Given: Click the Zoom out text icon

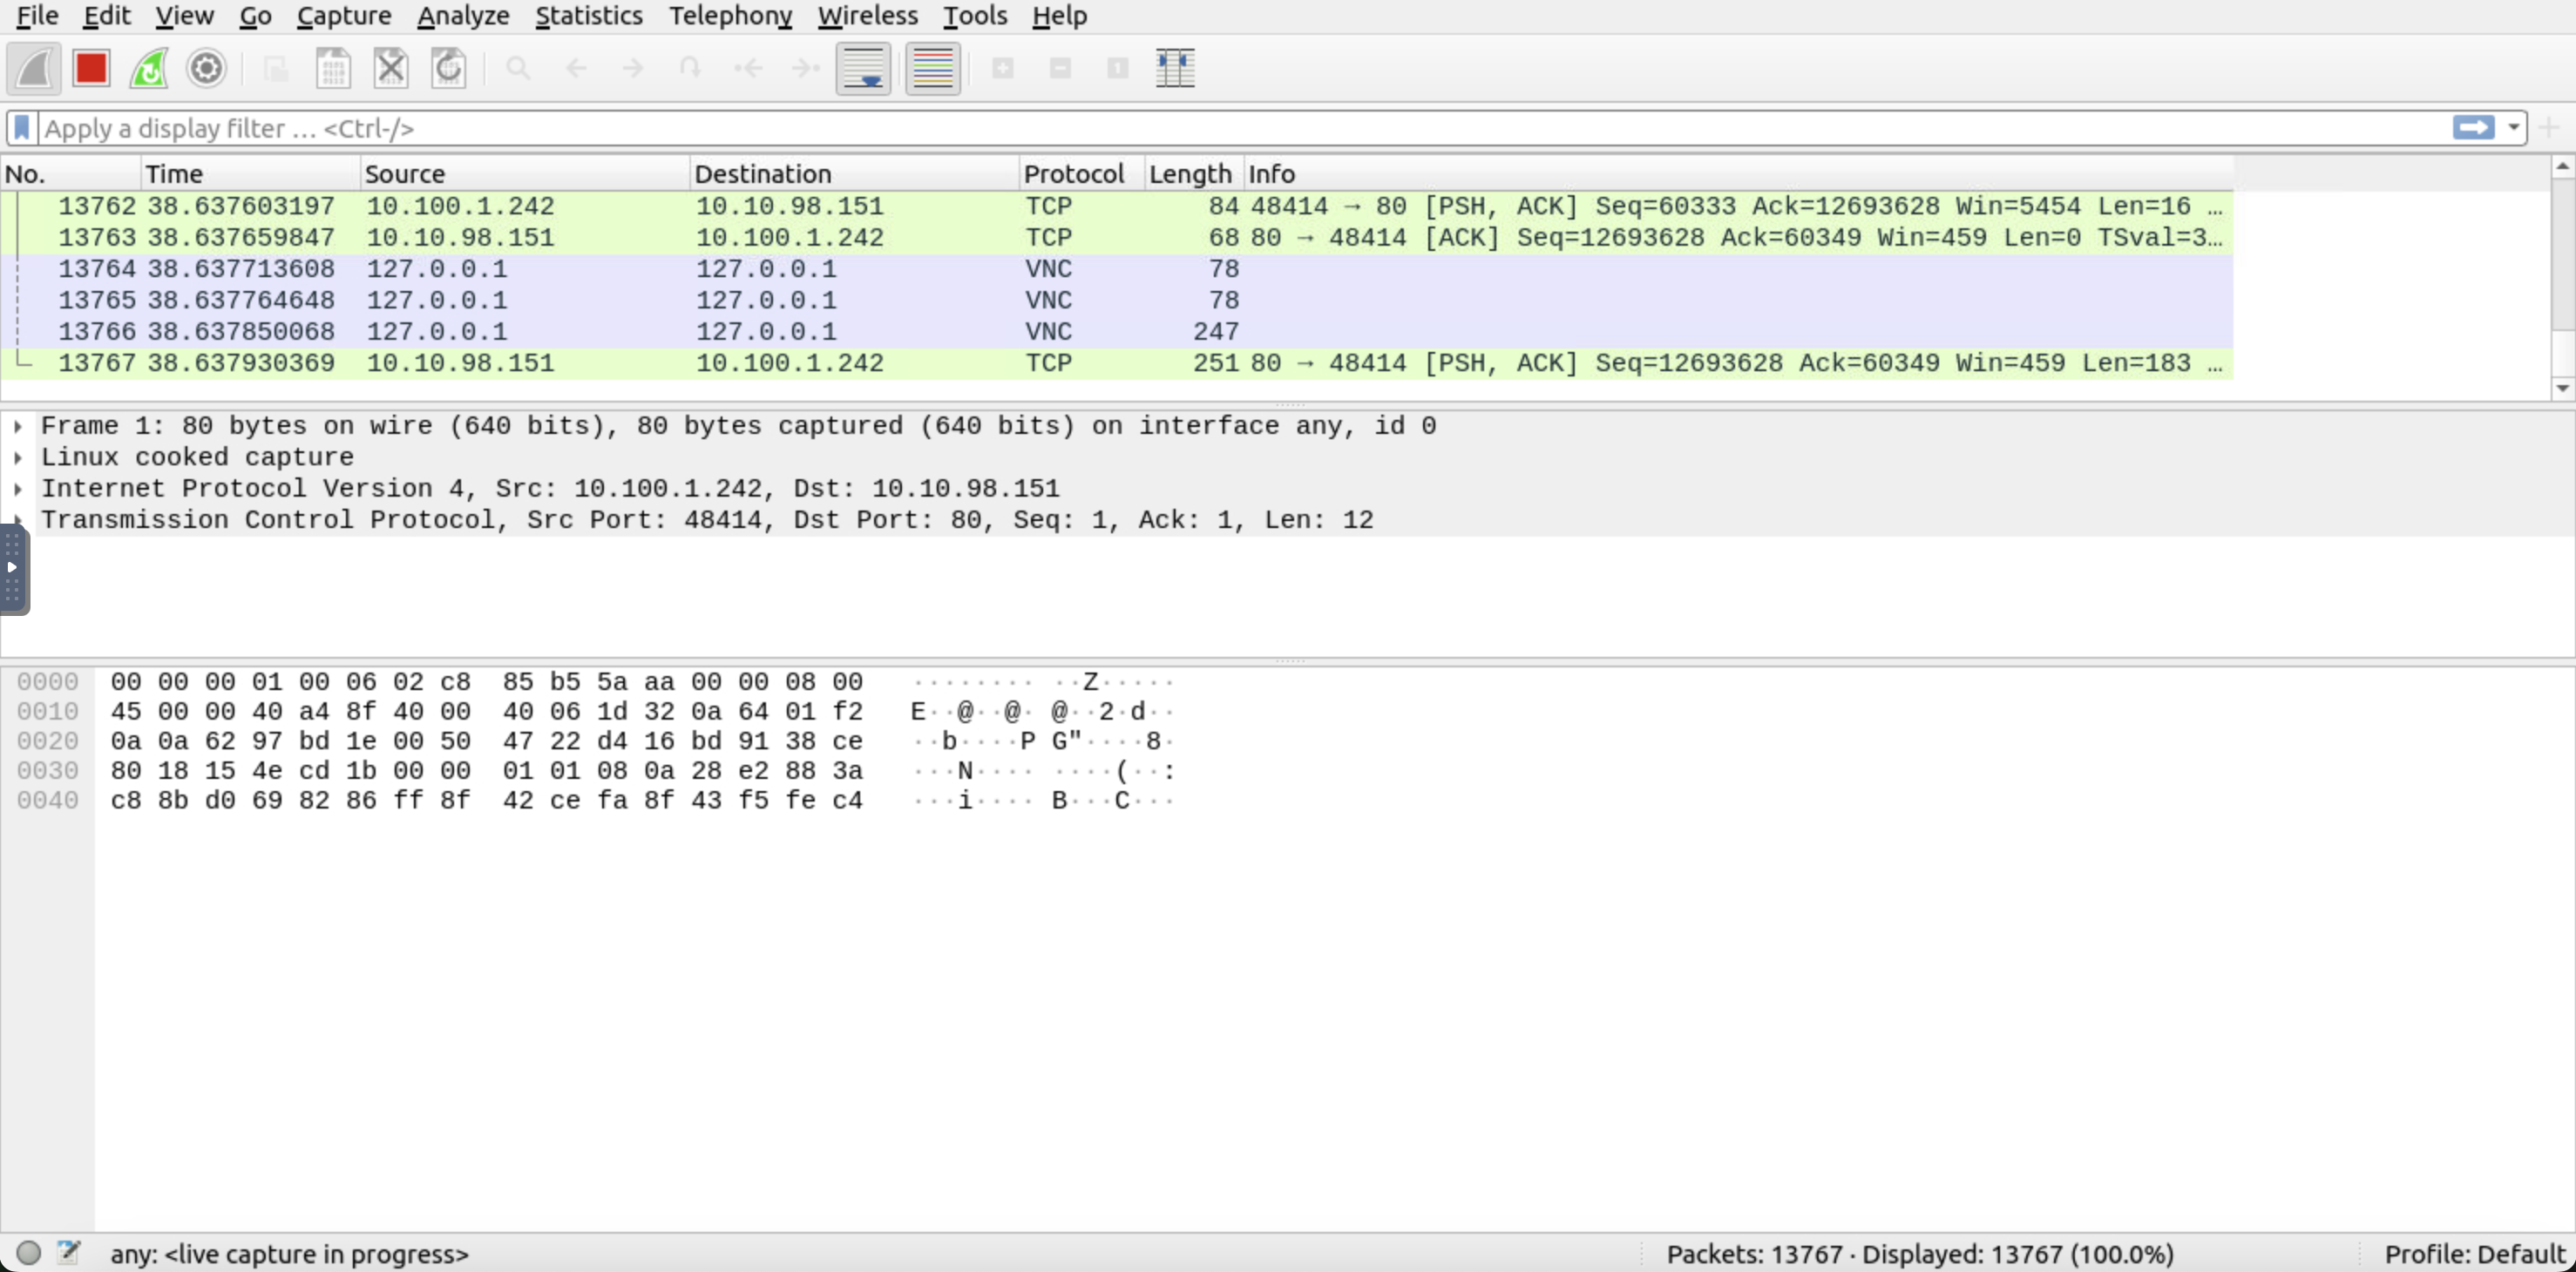Looking at the screenshot, I should click(1061, 69).
